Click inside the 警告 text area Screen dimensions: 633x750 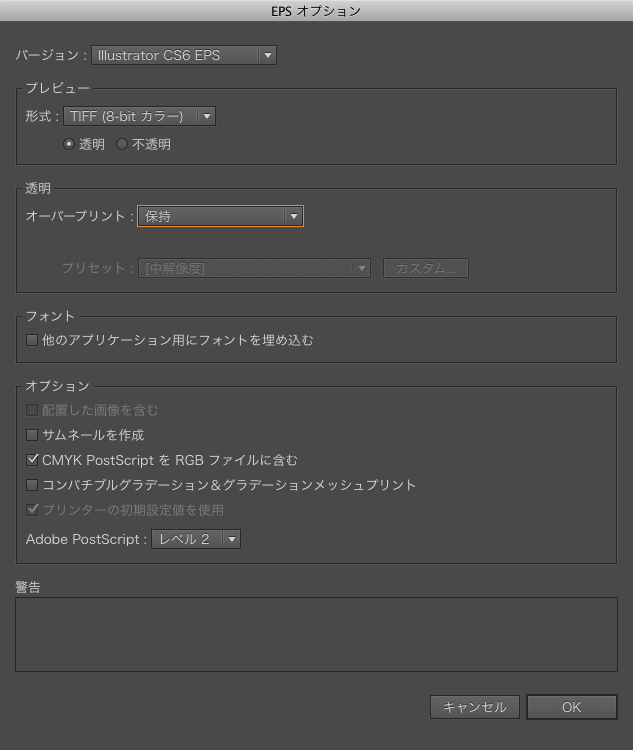[x=316, y=634]
